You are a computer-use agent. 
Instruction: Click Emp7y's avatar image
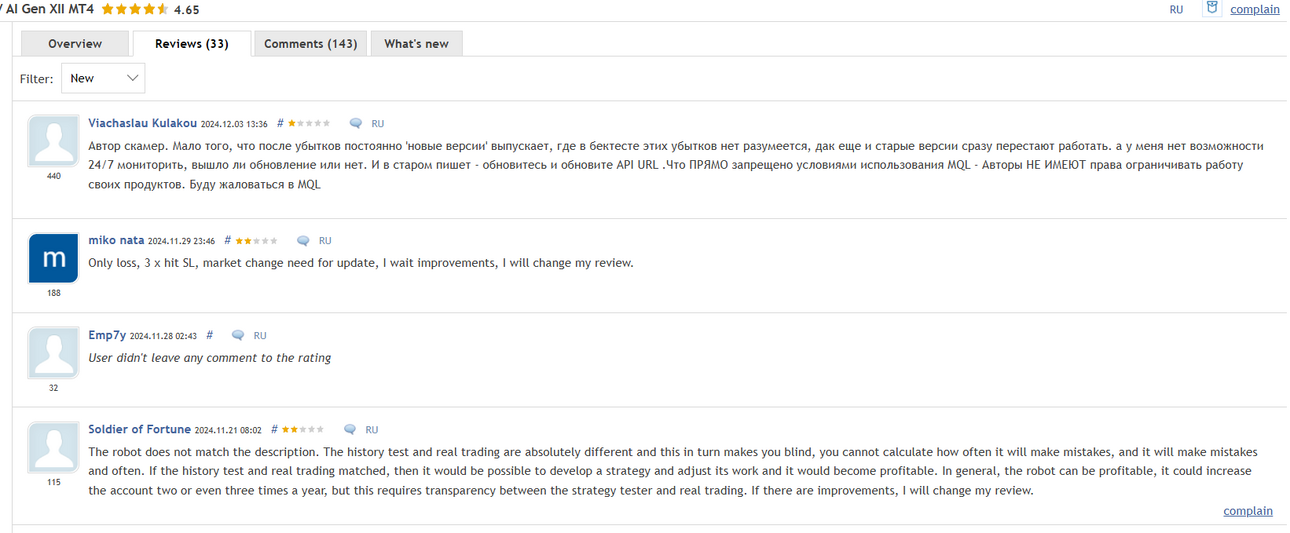[x=54, y=354]
